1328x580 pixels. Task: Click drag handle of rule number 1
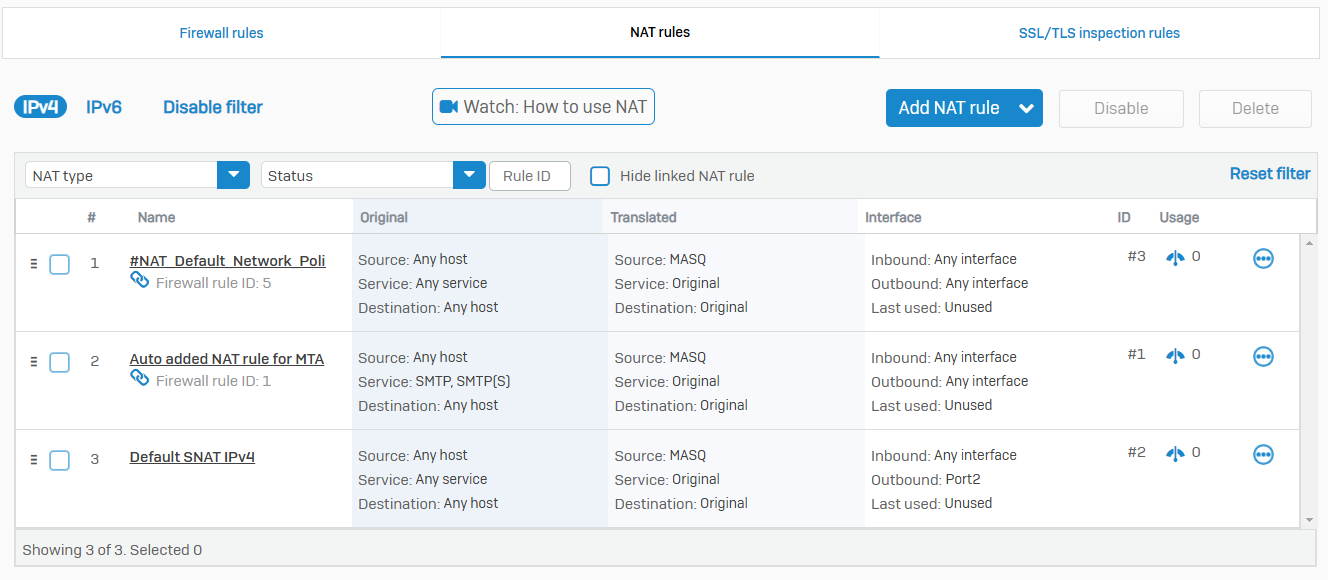pyautogui.click(x=33, y=264)
